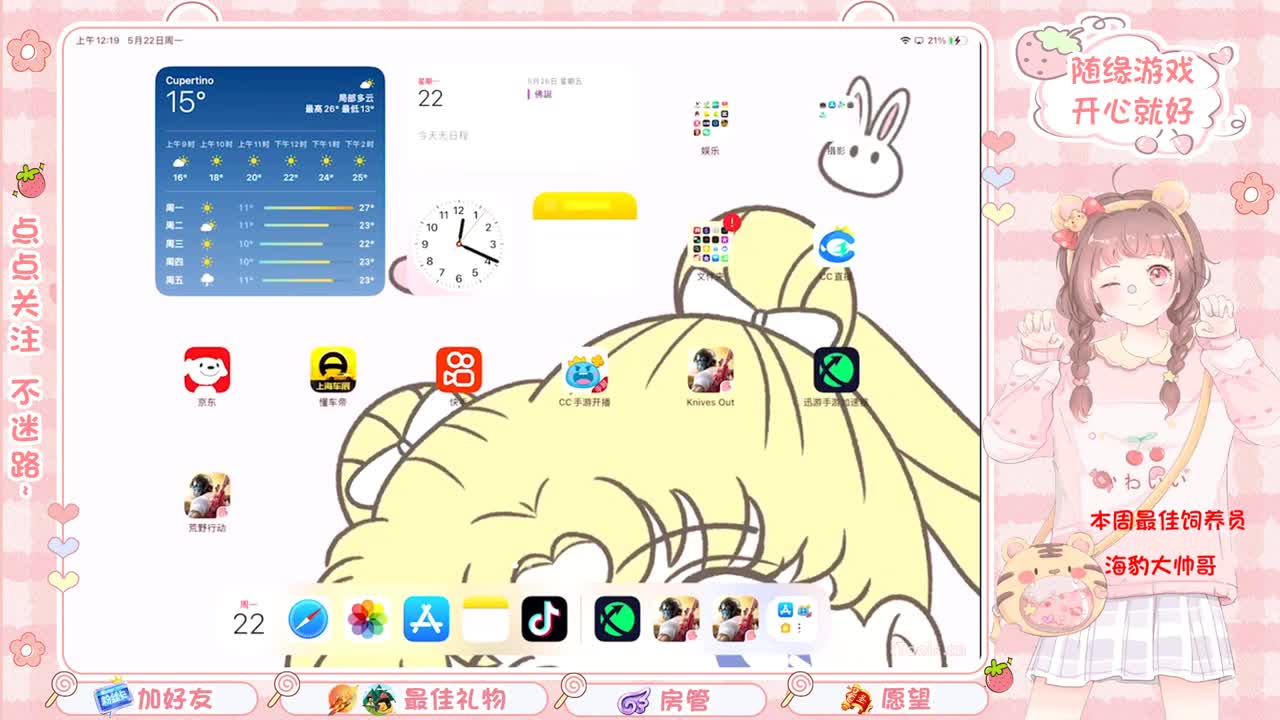Tap the screen mirroring status icon

[919, 41]
